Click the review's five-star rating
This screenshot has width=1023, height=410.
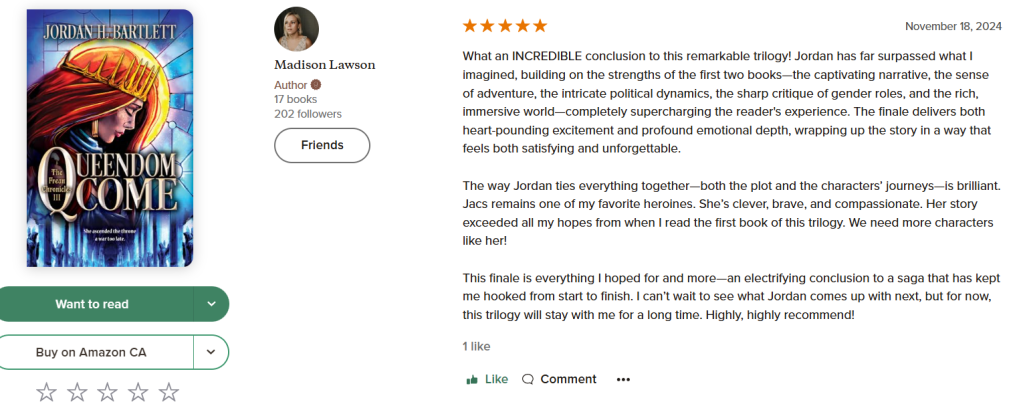pos(504,26)
